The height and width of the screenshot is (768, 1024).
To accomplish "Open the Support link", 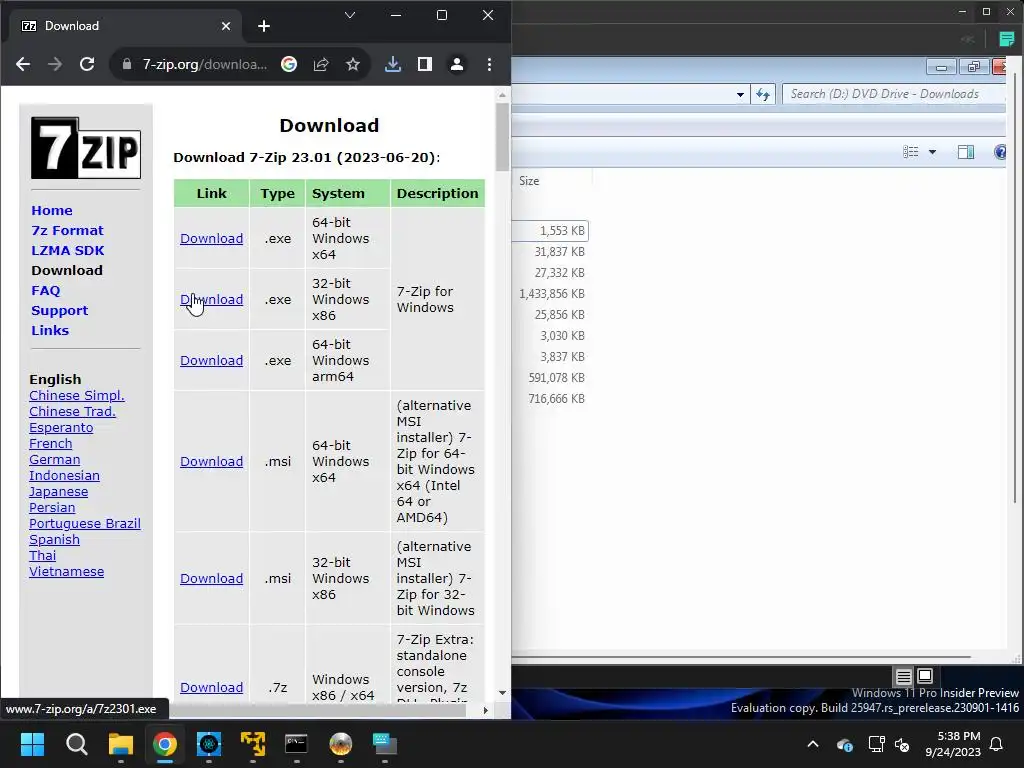I will click(x=59, y=311).
